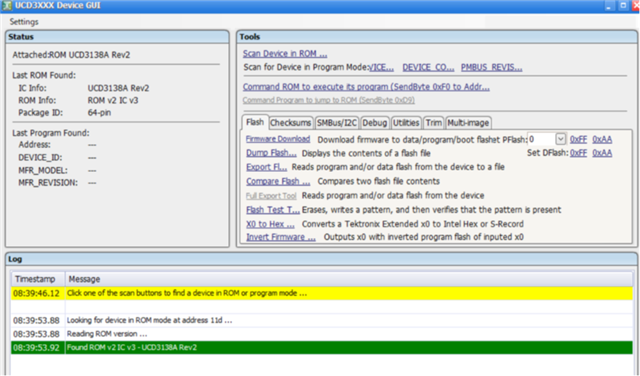
Task: Click the X0 to Hex ... link
Action: pyautogui.click(x=270, y=224)
